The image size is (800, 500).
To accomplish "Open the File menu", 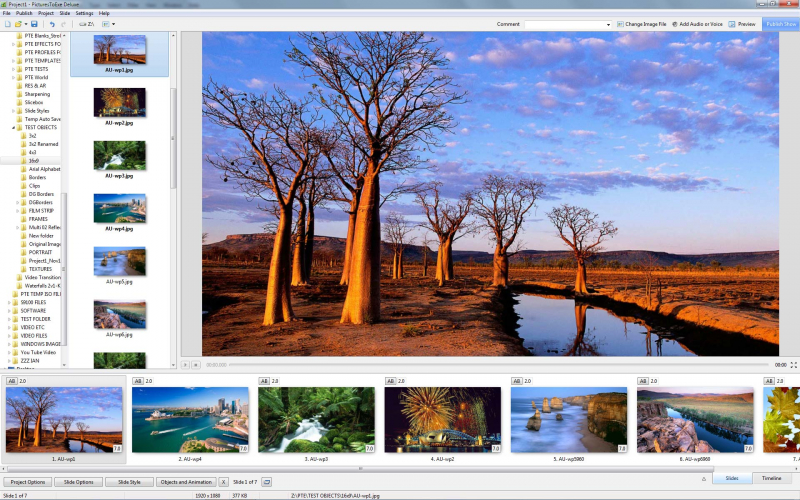I will click(x=6, y=13).
